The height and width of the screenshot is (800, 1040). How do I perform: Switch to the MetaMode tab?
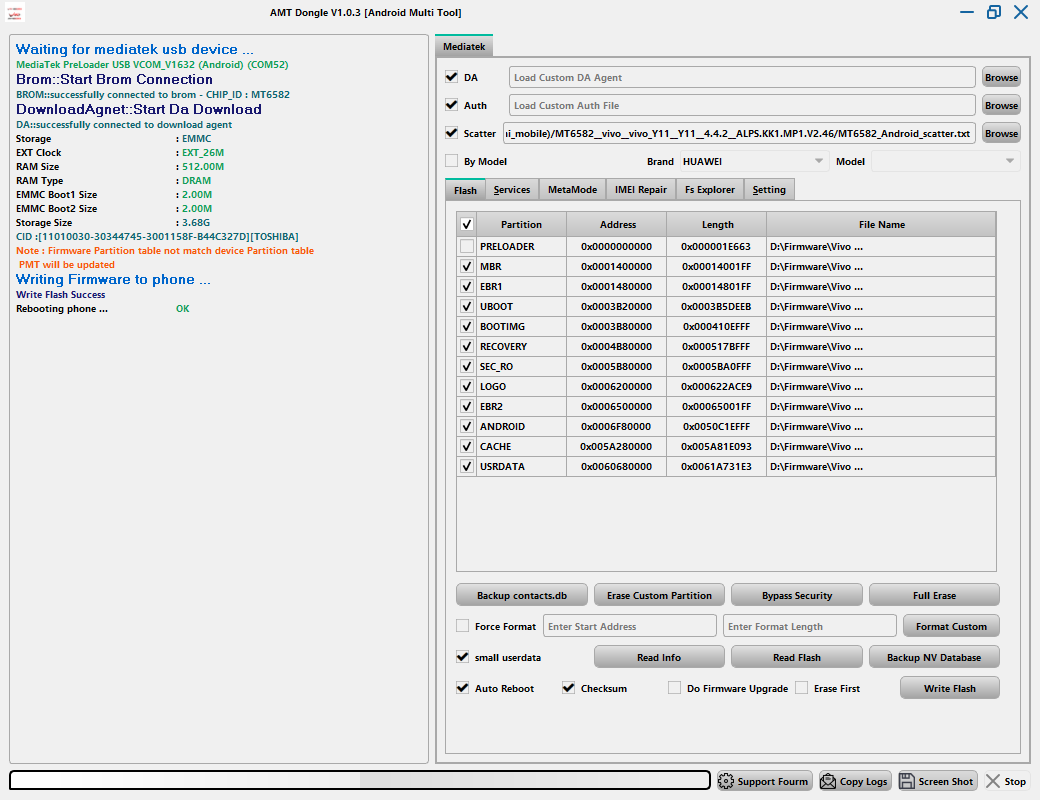[x=572, y=189]
